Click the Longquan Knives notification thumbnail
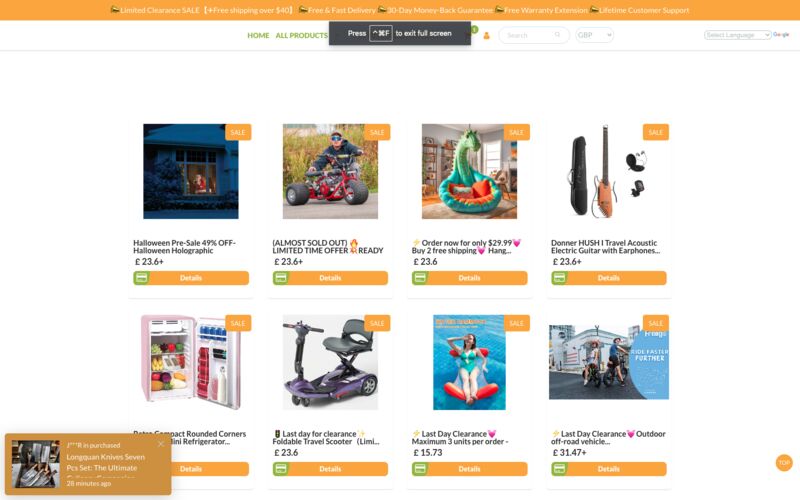Viewport: 800px width, 500px height. (36, 464)
